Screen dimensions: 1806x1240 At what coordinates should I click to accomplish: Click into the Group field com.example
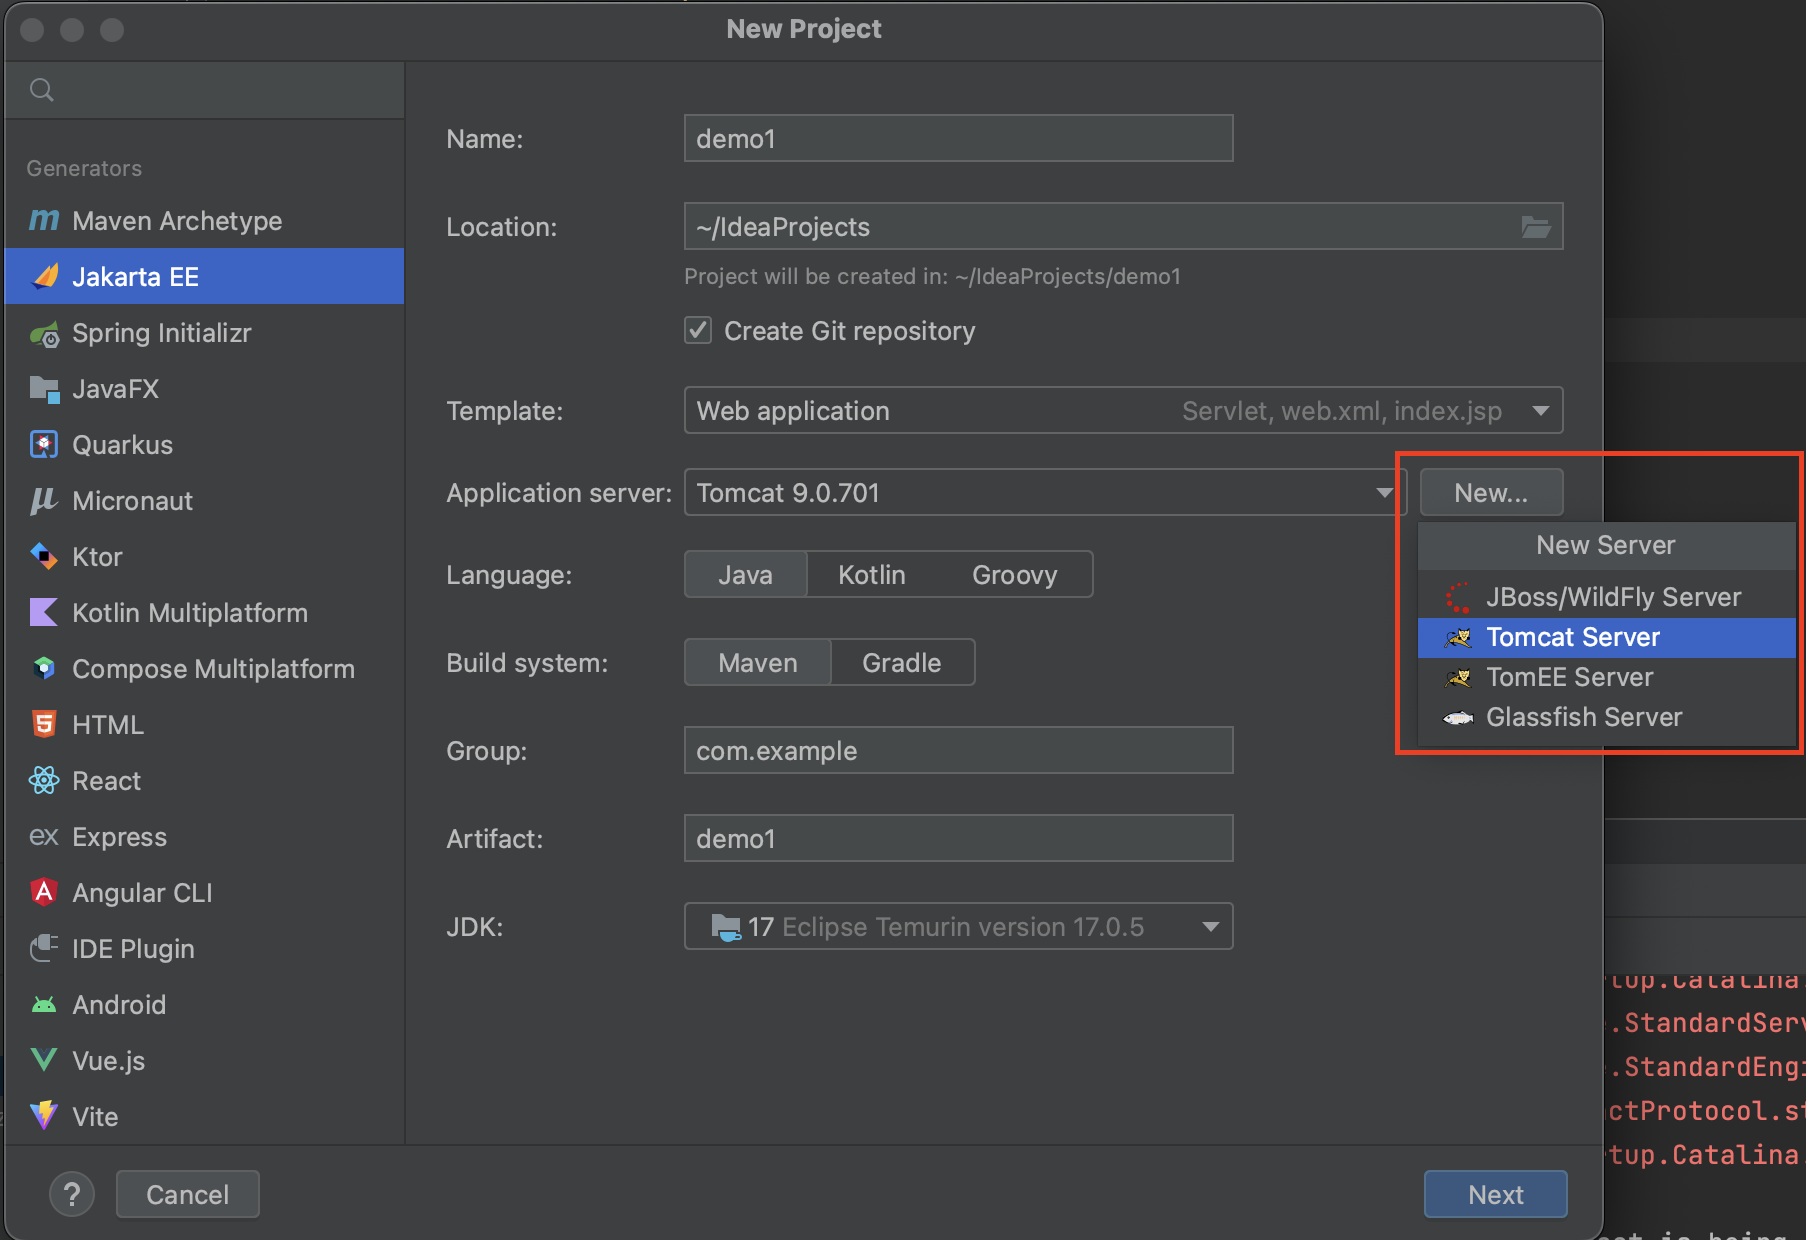pos(958,751)
